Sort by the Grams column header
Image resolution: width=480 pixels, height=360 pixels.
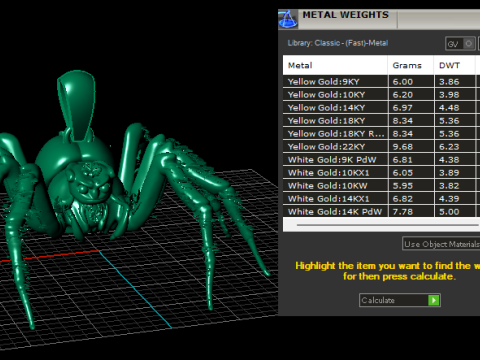411,65
